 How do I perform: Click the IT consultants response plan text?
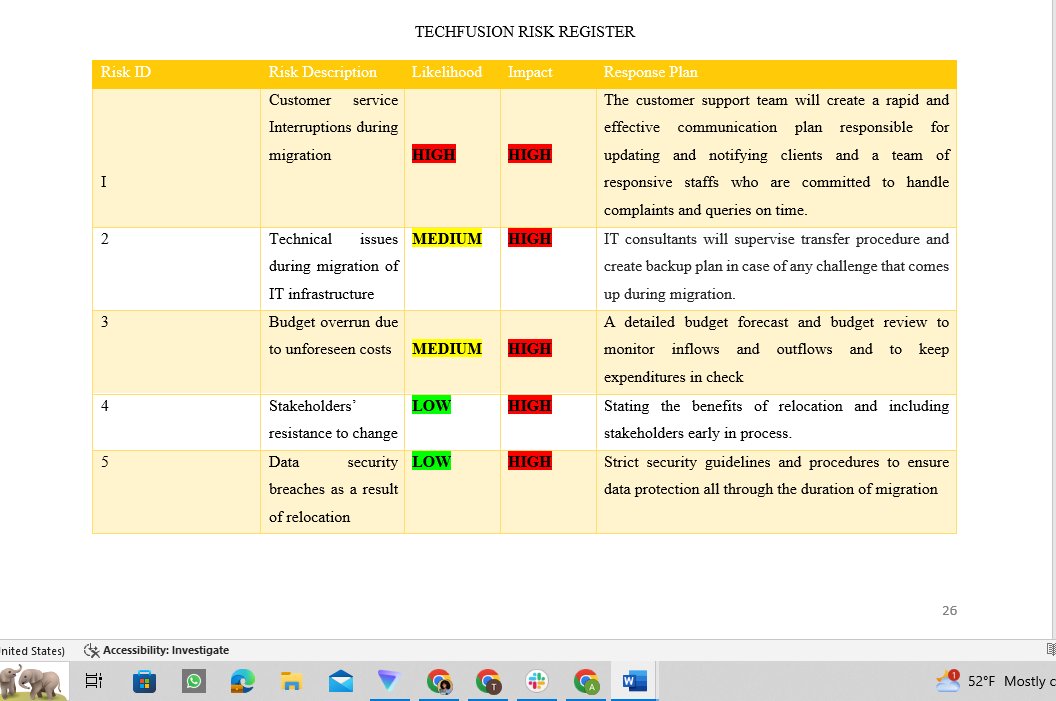pyautogui.click(x=776, y=266)
